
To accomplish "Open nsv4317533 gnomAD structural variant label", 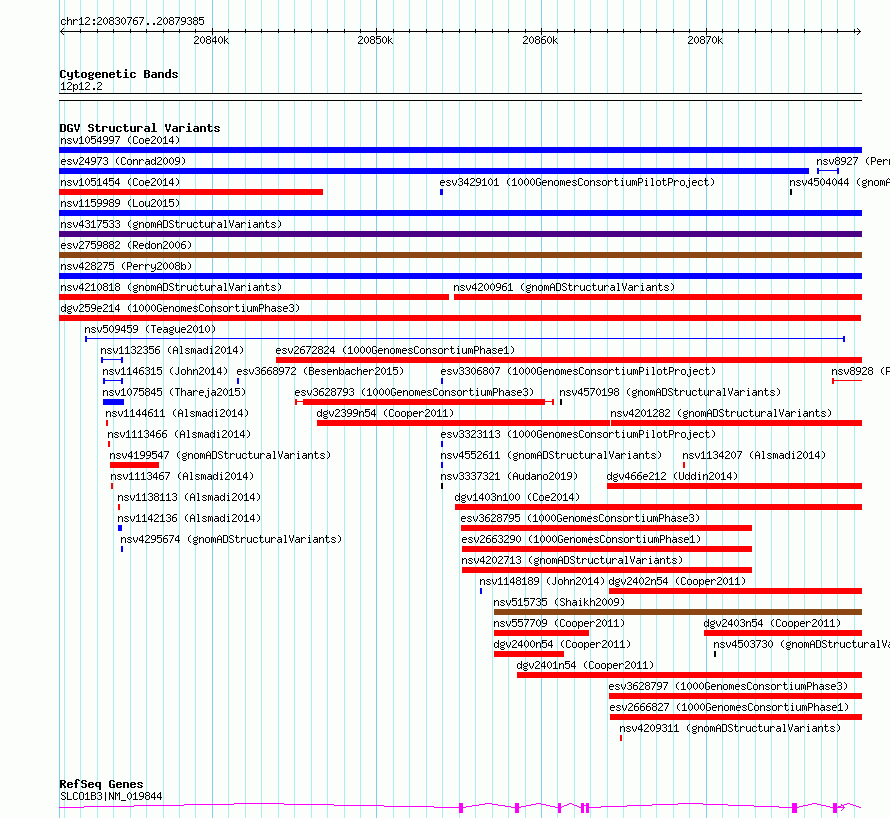I will 171,224.
